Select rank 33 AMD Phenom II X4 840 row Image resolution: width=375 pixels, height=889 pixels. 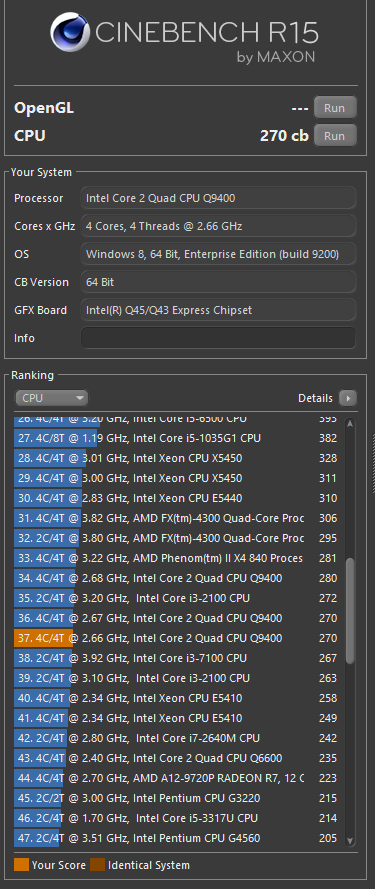pyautogui.click(x=178, y=558)
